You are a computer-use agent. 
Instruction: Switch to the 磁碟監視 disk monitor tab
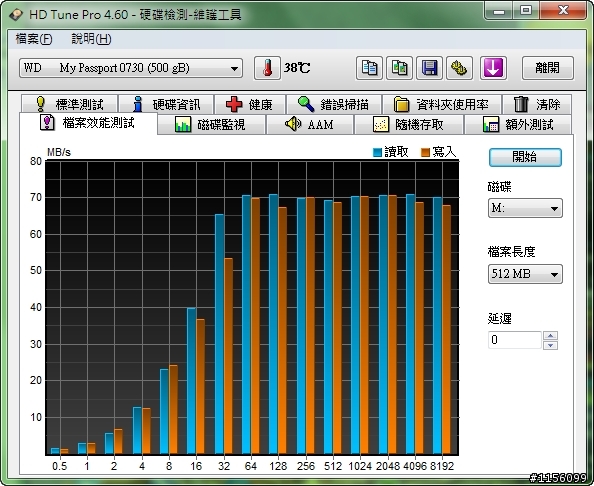click(x=211, y=125)
